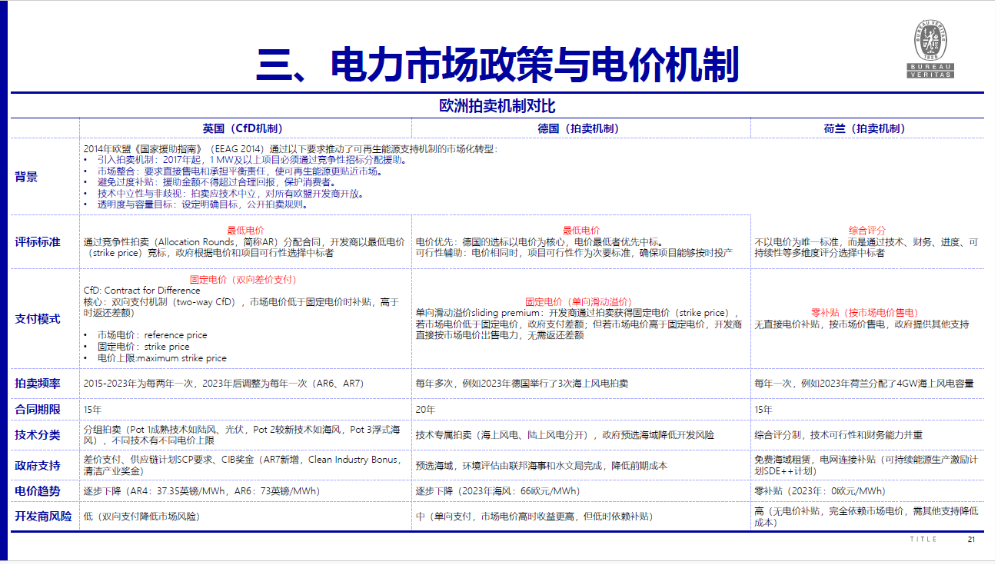Viewport: 996px width, 564px height.
Task: Click the text 核心：双向支付机制 (two-way CfD)
Action: [x=241, y=307]
